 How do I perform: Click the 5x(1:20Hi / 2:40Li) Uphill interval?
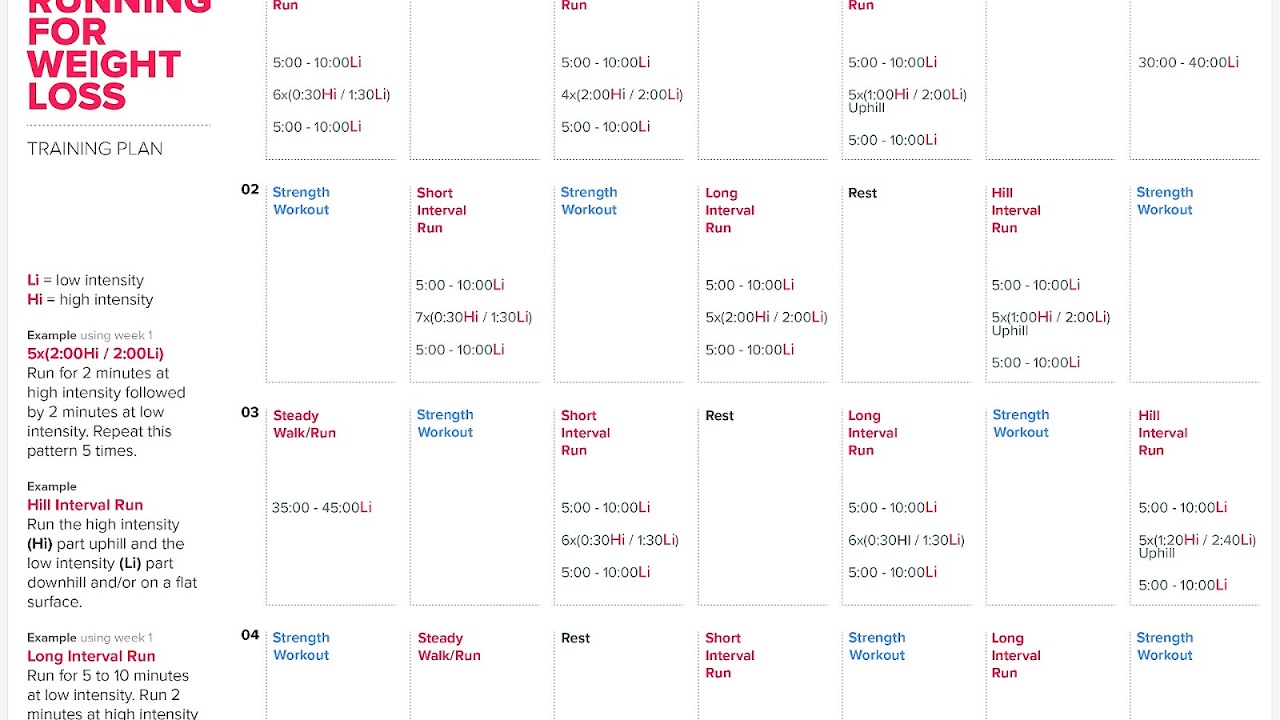click(x=1197, y=546)
